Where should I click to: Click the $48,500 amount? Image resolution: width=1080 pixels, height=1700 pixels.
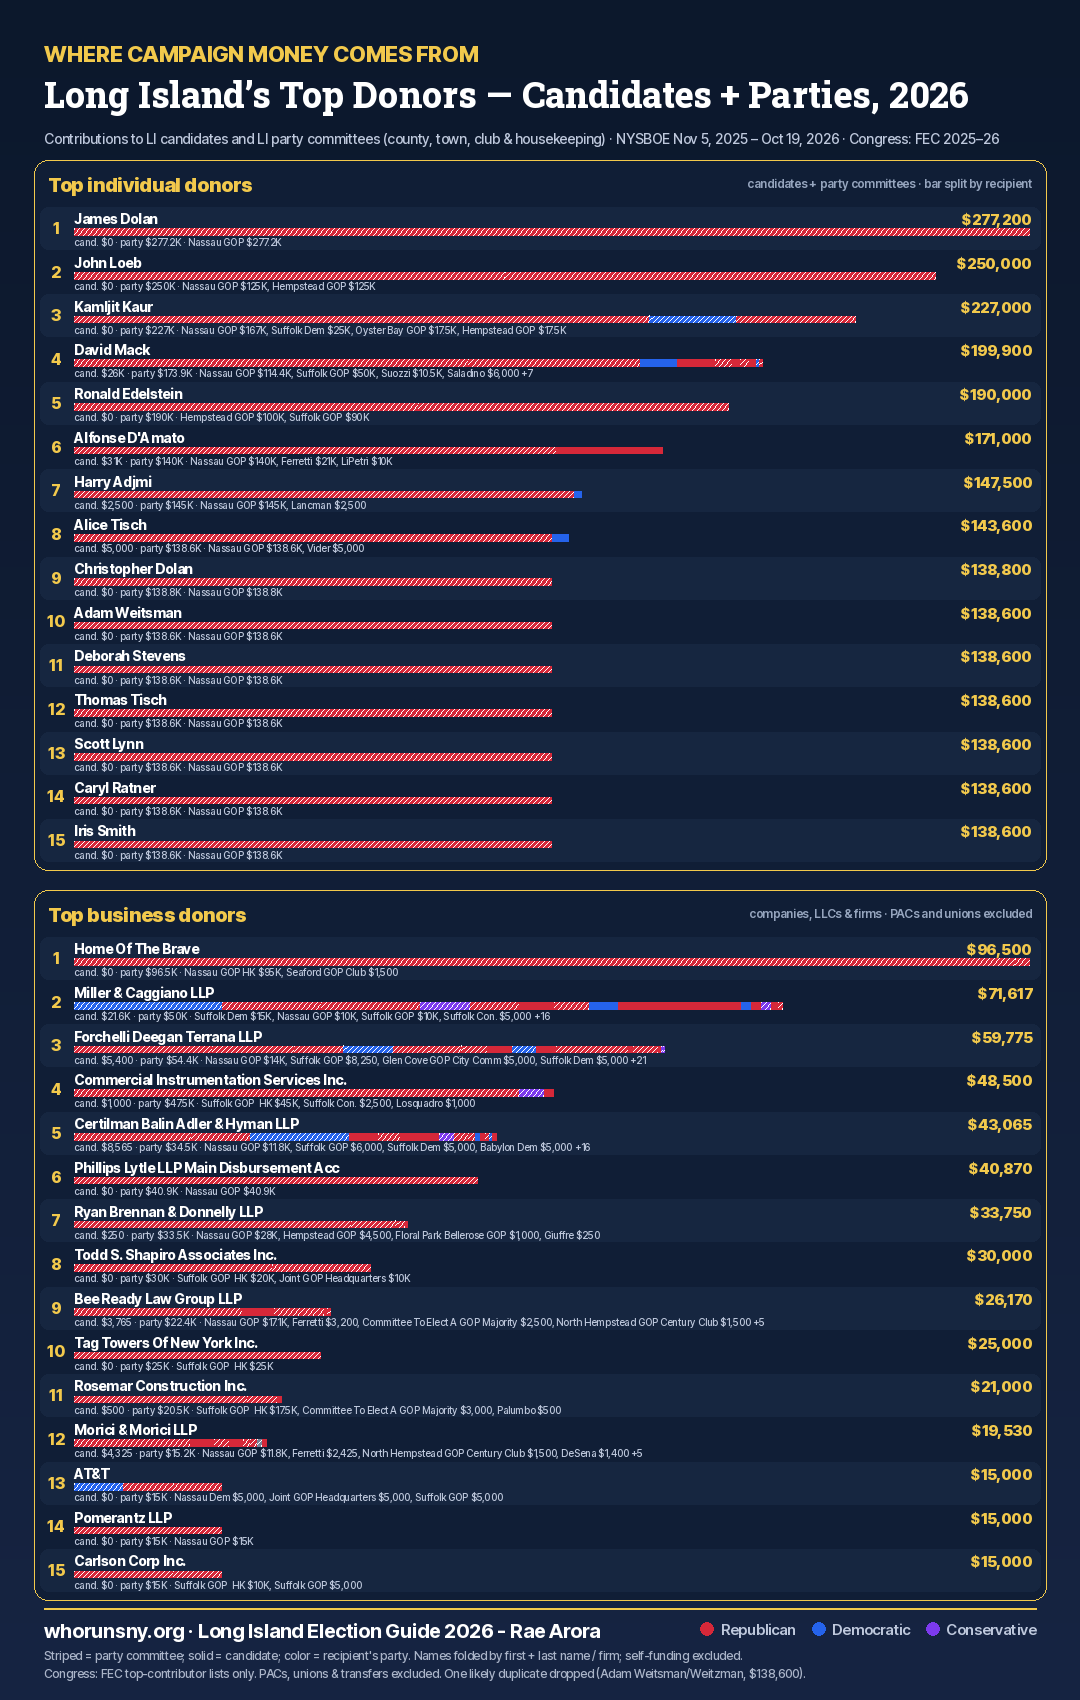(x=1000, y=1081)
